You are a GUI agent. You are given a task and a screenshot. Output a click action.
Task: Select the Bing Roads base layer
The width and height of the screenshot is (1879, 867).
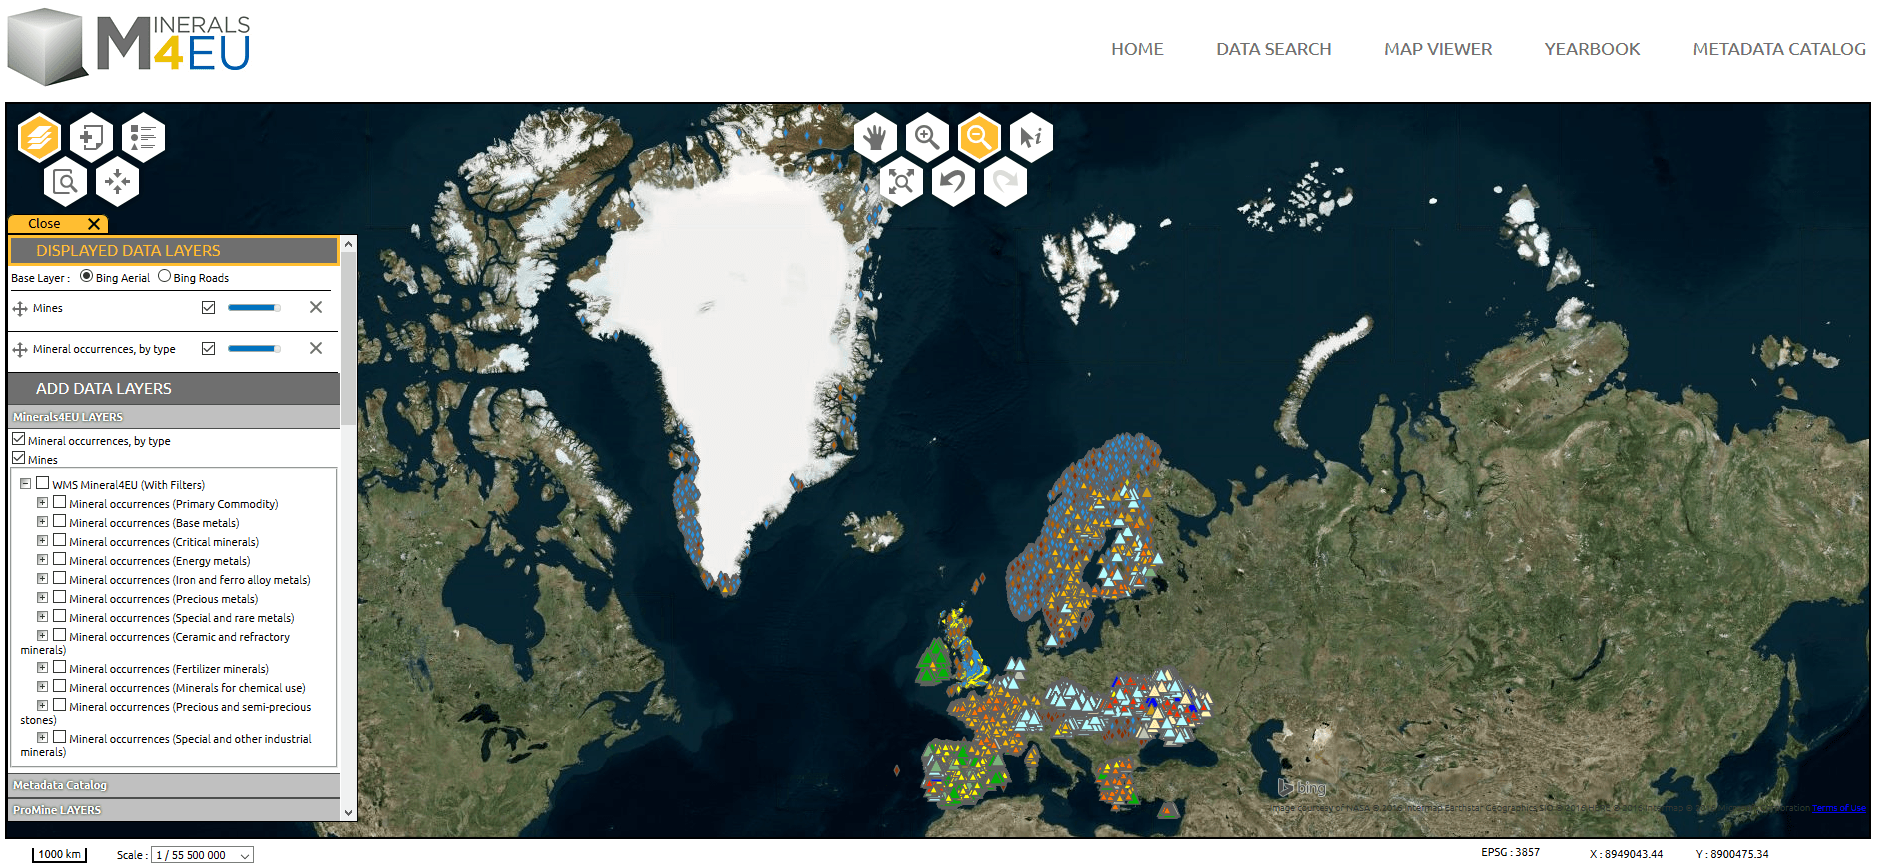(x=164, y=276)
